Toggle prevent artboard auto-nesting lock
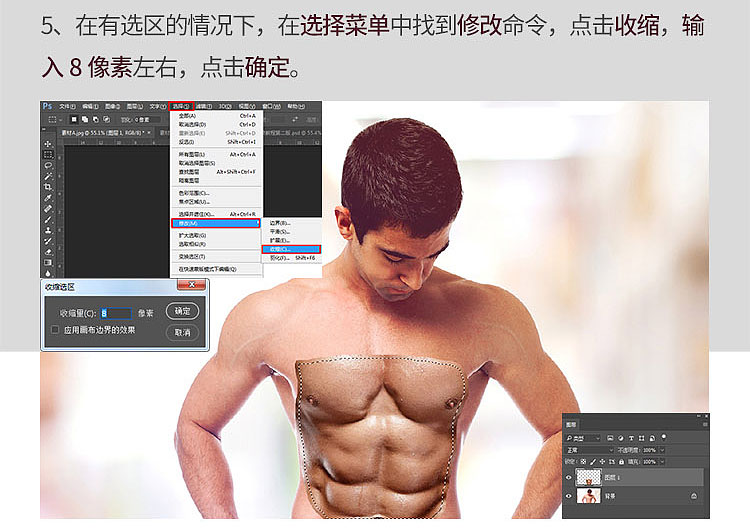The height and width of the screenshot is (528, 750). point(612,462)
